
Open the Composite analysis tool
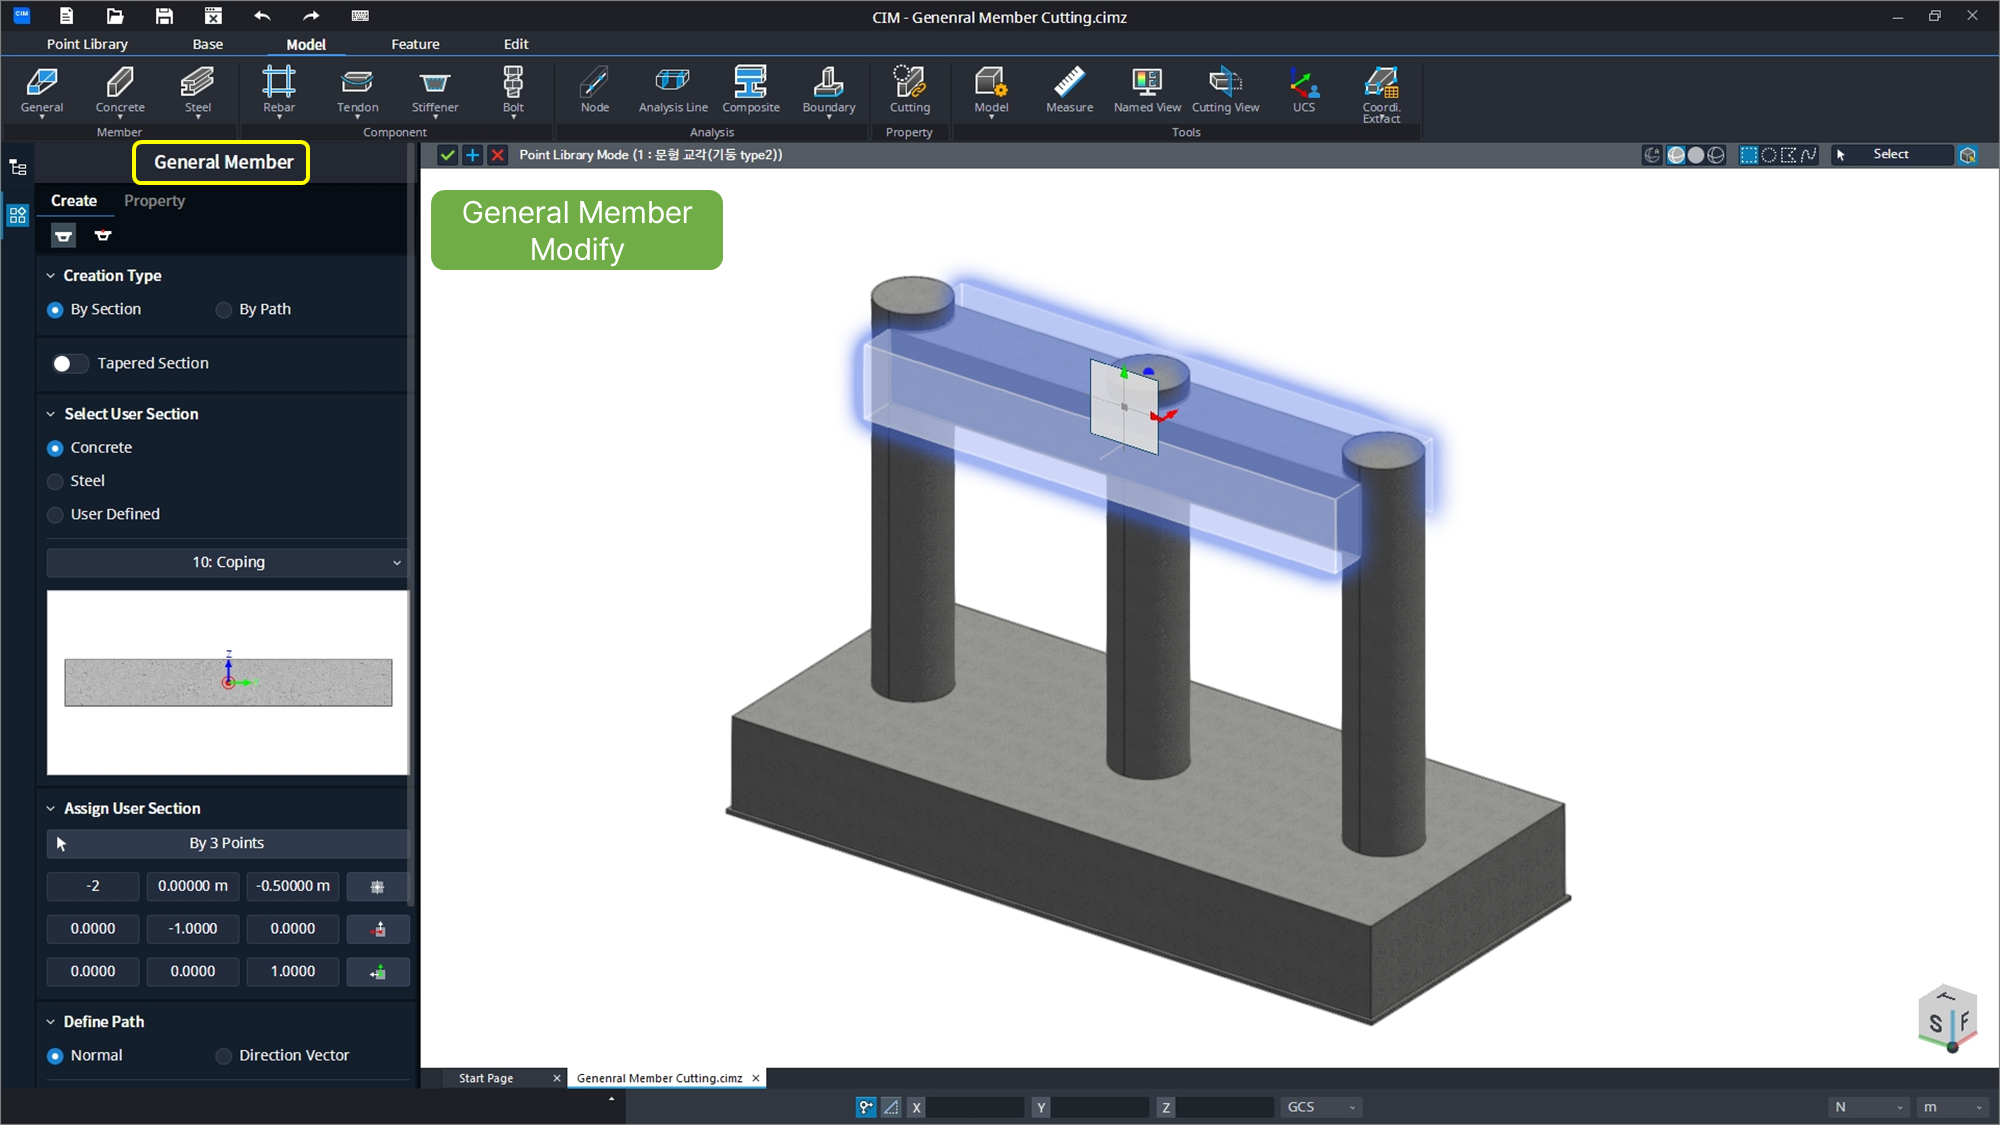coord(751,90)
